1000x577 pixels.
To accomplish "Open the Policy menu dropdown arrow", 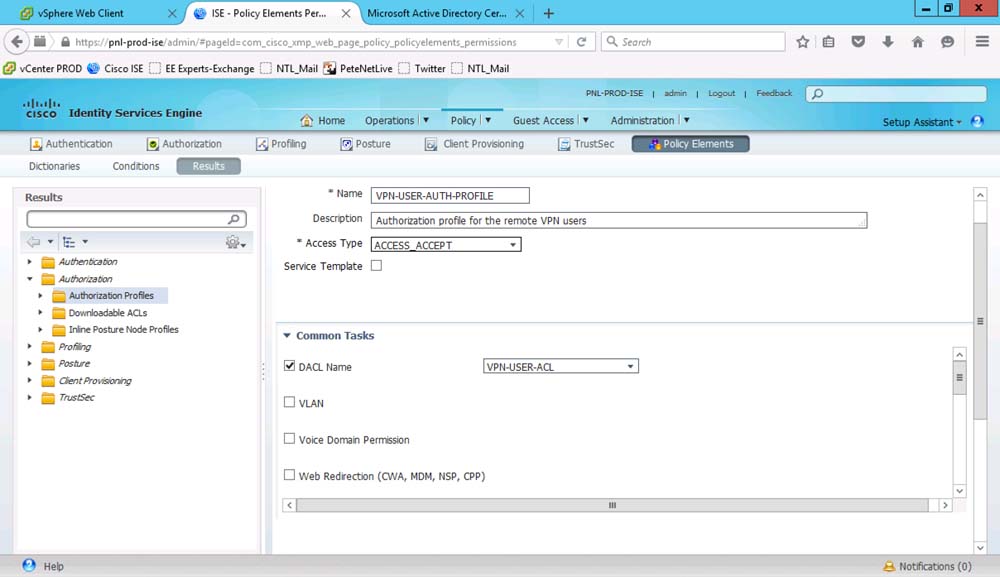I will click(488, 121).
